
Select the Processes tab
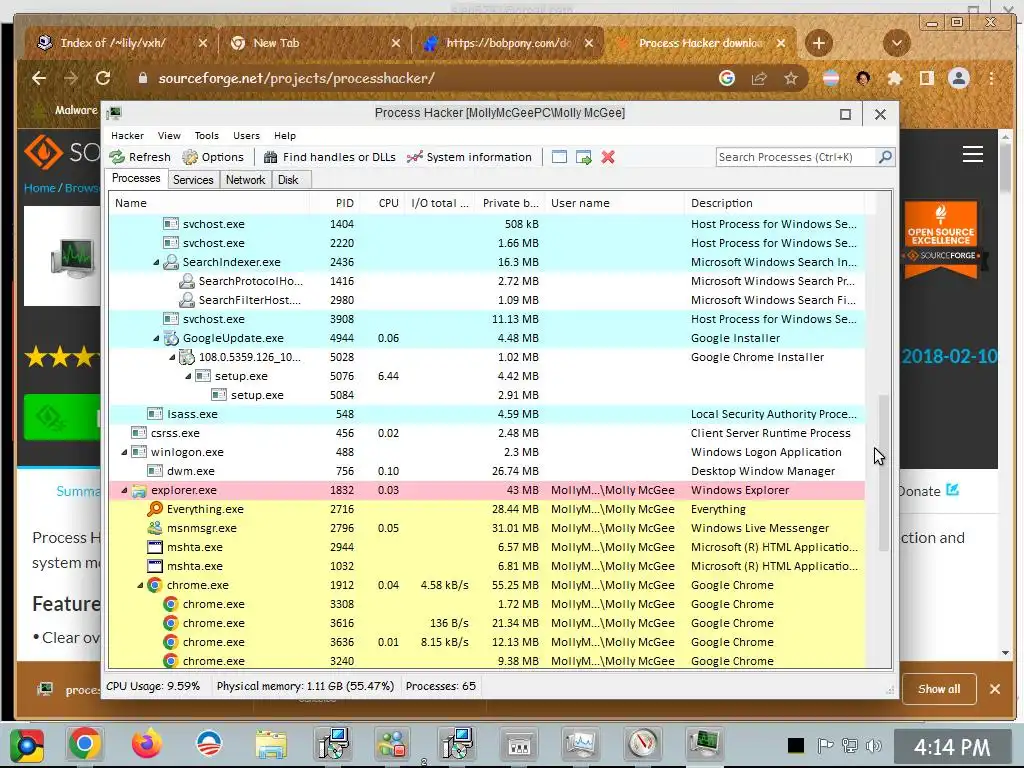(136, 178)
